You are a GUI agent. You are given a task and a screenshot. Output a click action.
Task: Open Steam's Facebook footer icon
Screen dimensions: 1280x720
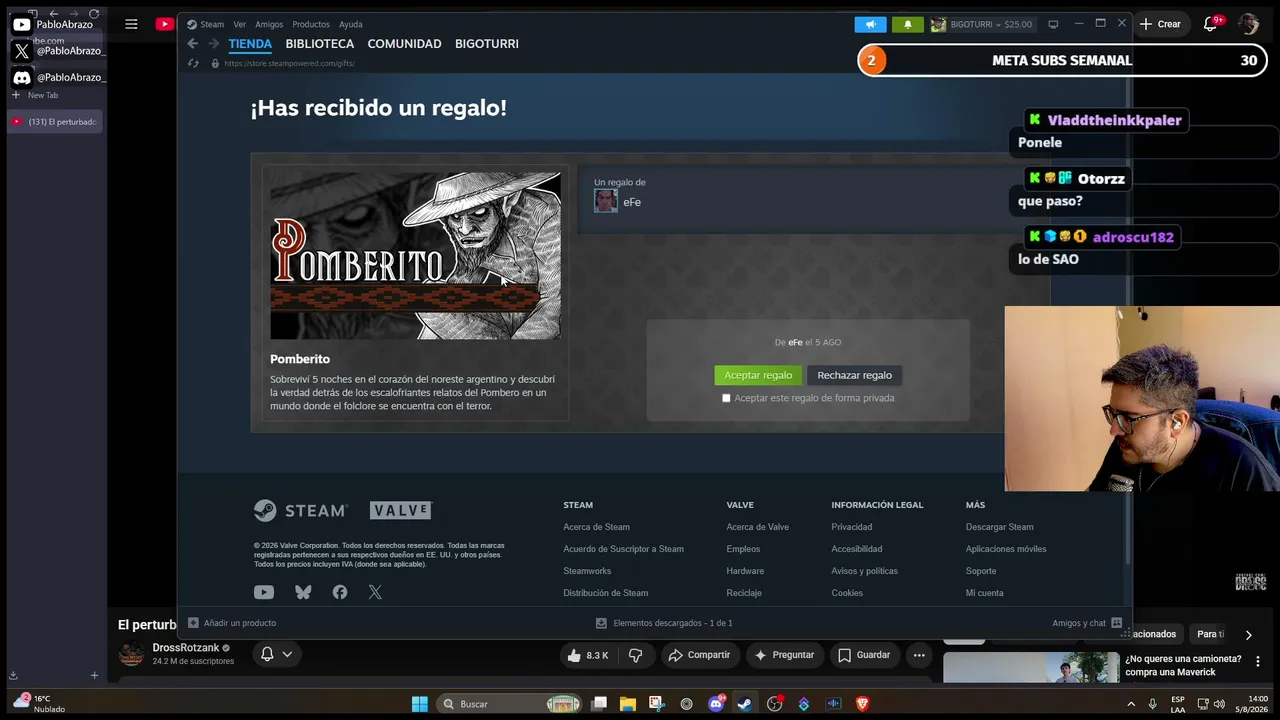340,592
